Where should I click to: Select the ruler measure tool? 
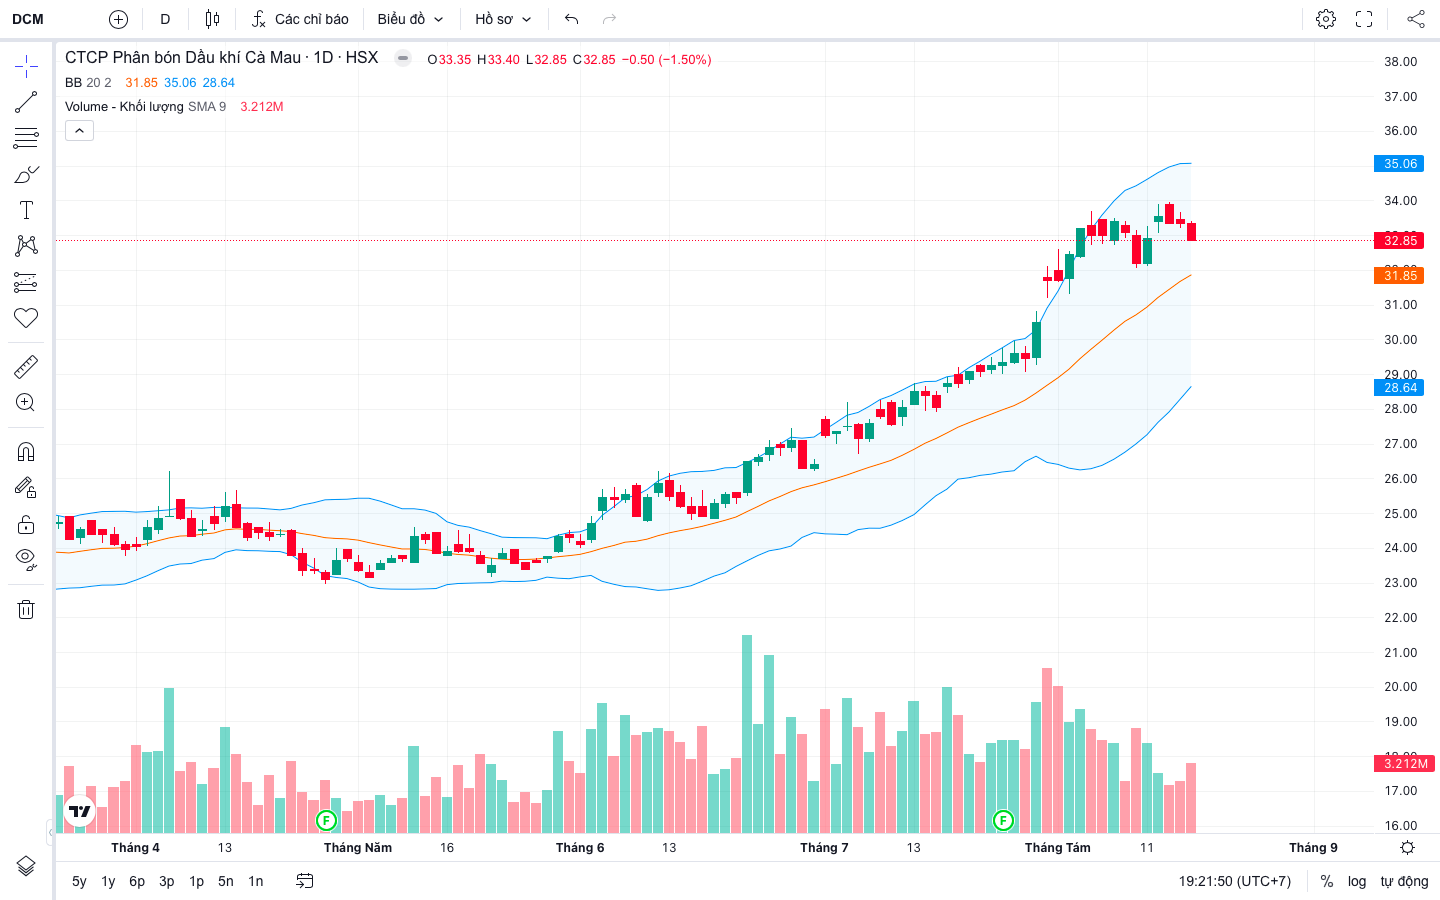pos(26,367)
